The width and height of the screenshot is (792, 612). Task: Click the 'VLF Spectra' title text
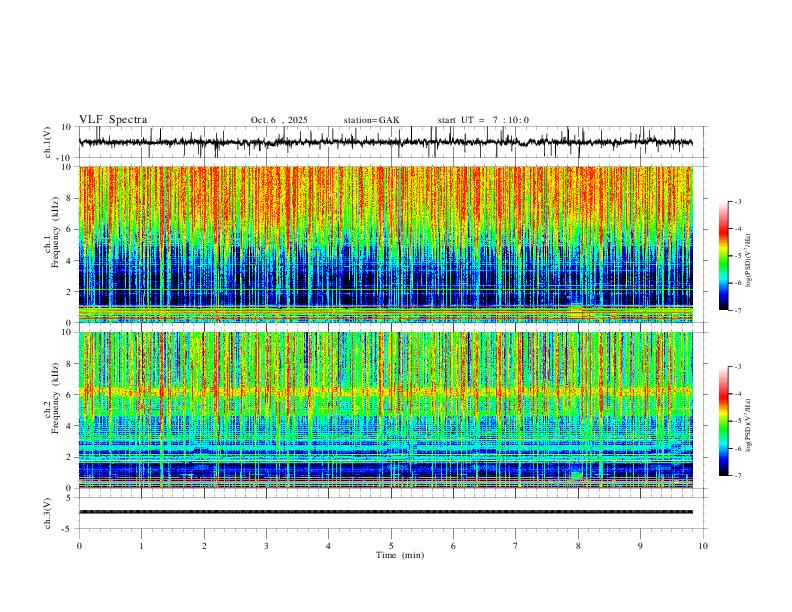pos(113,120)
